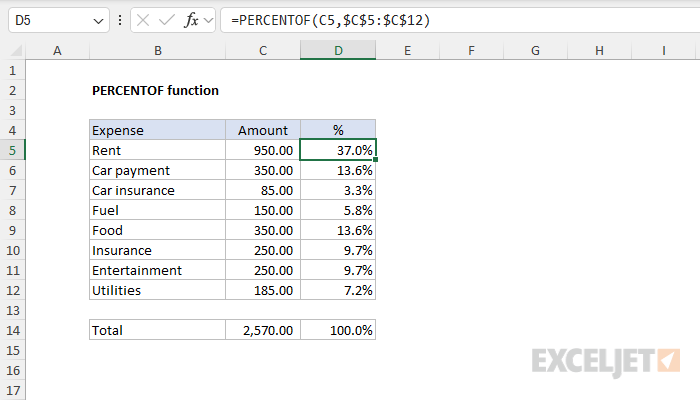
Task: Click the Enter checkmark formula icon
Action: tap(167, 20)
